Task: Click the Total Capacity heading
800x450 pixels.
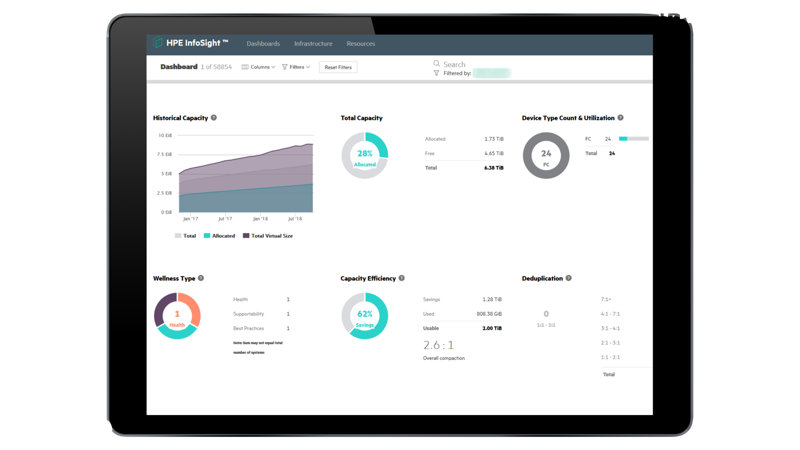Action: point(361,118)
